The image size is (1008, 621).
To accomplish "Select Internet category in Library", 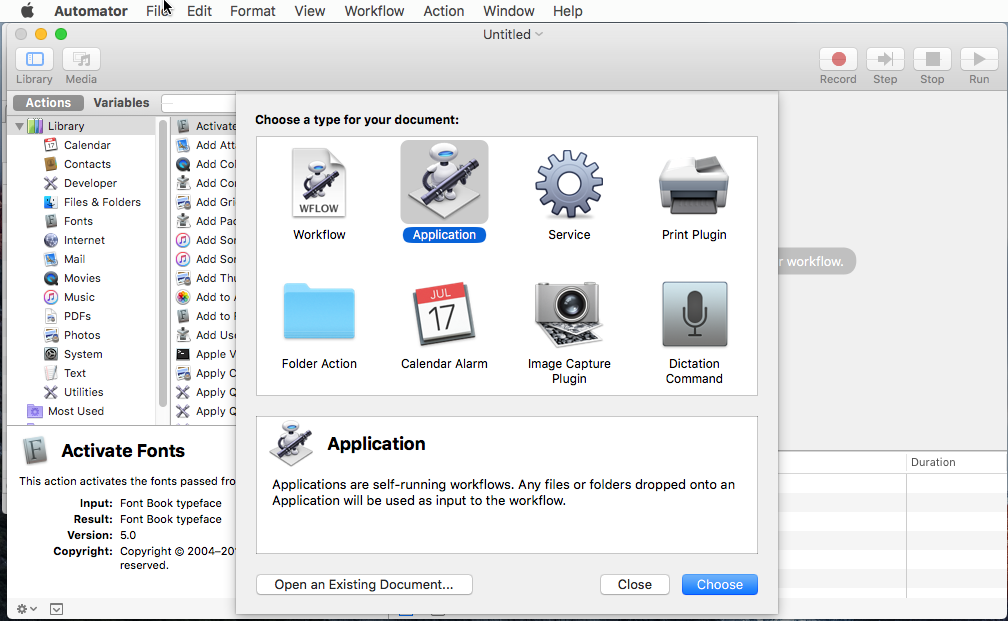I will [84, 240].
